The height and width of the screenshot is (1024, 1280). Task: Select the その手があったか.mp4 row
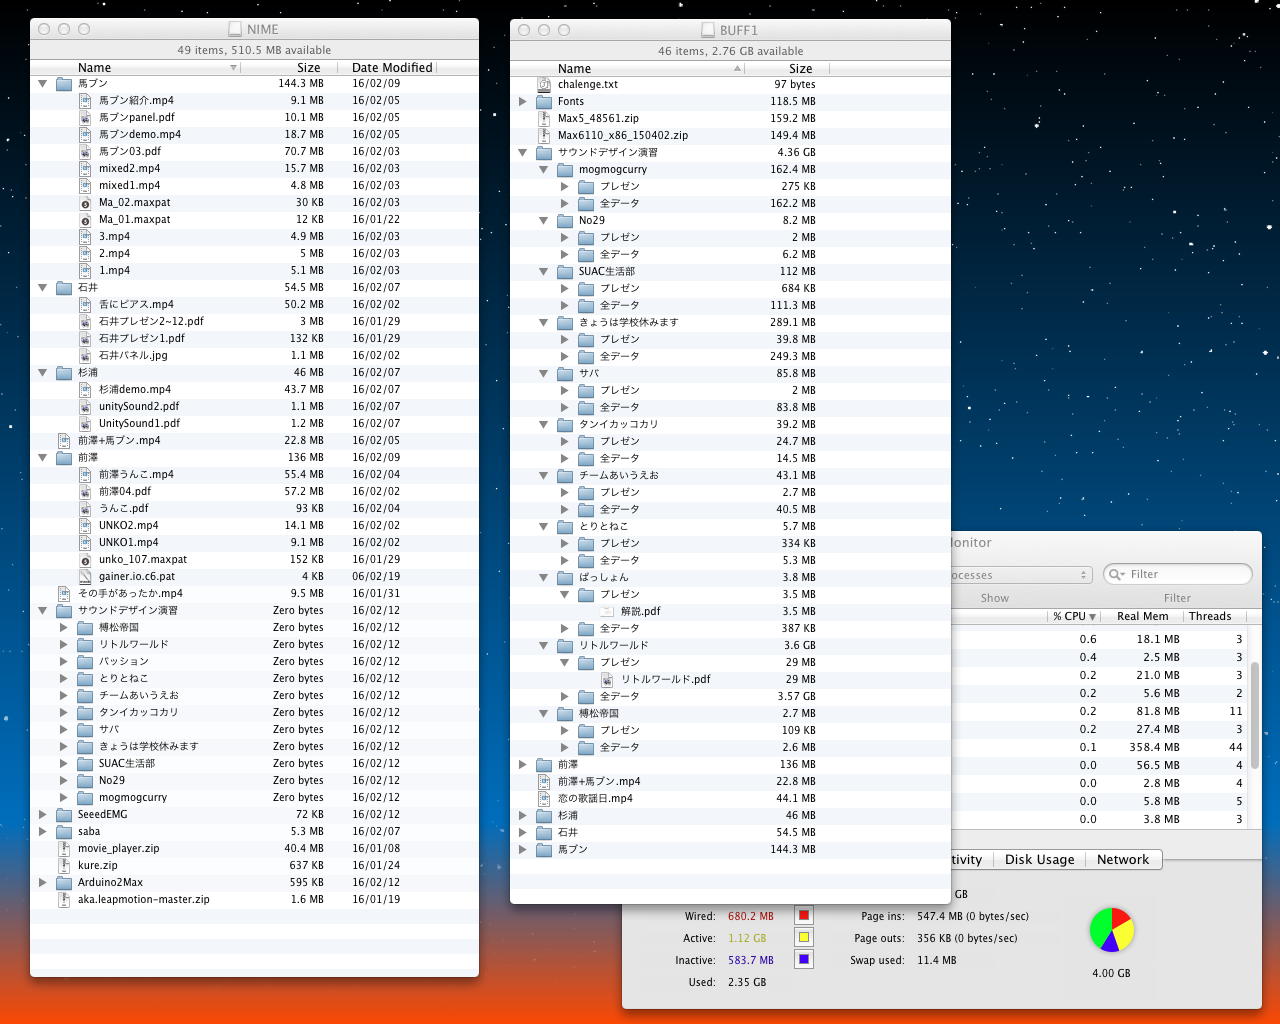click(254, 593)
